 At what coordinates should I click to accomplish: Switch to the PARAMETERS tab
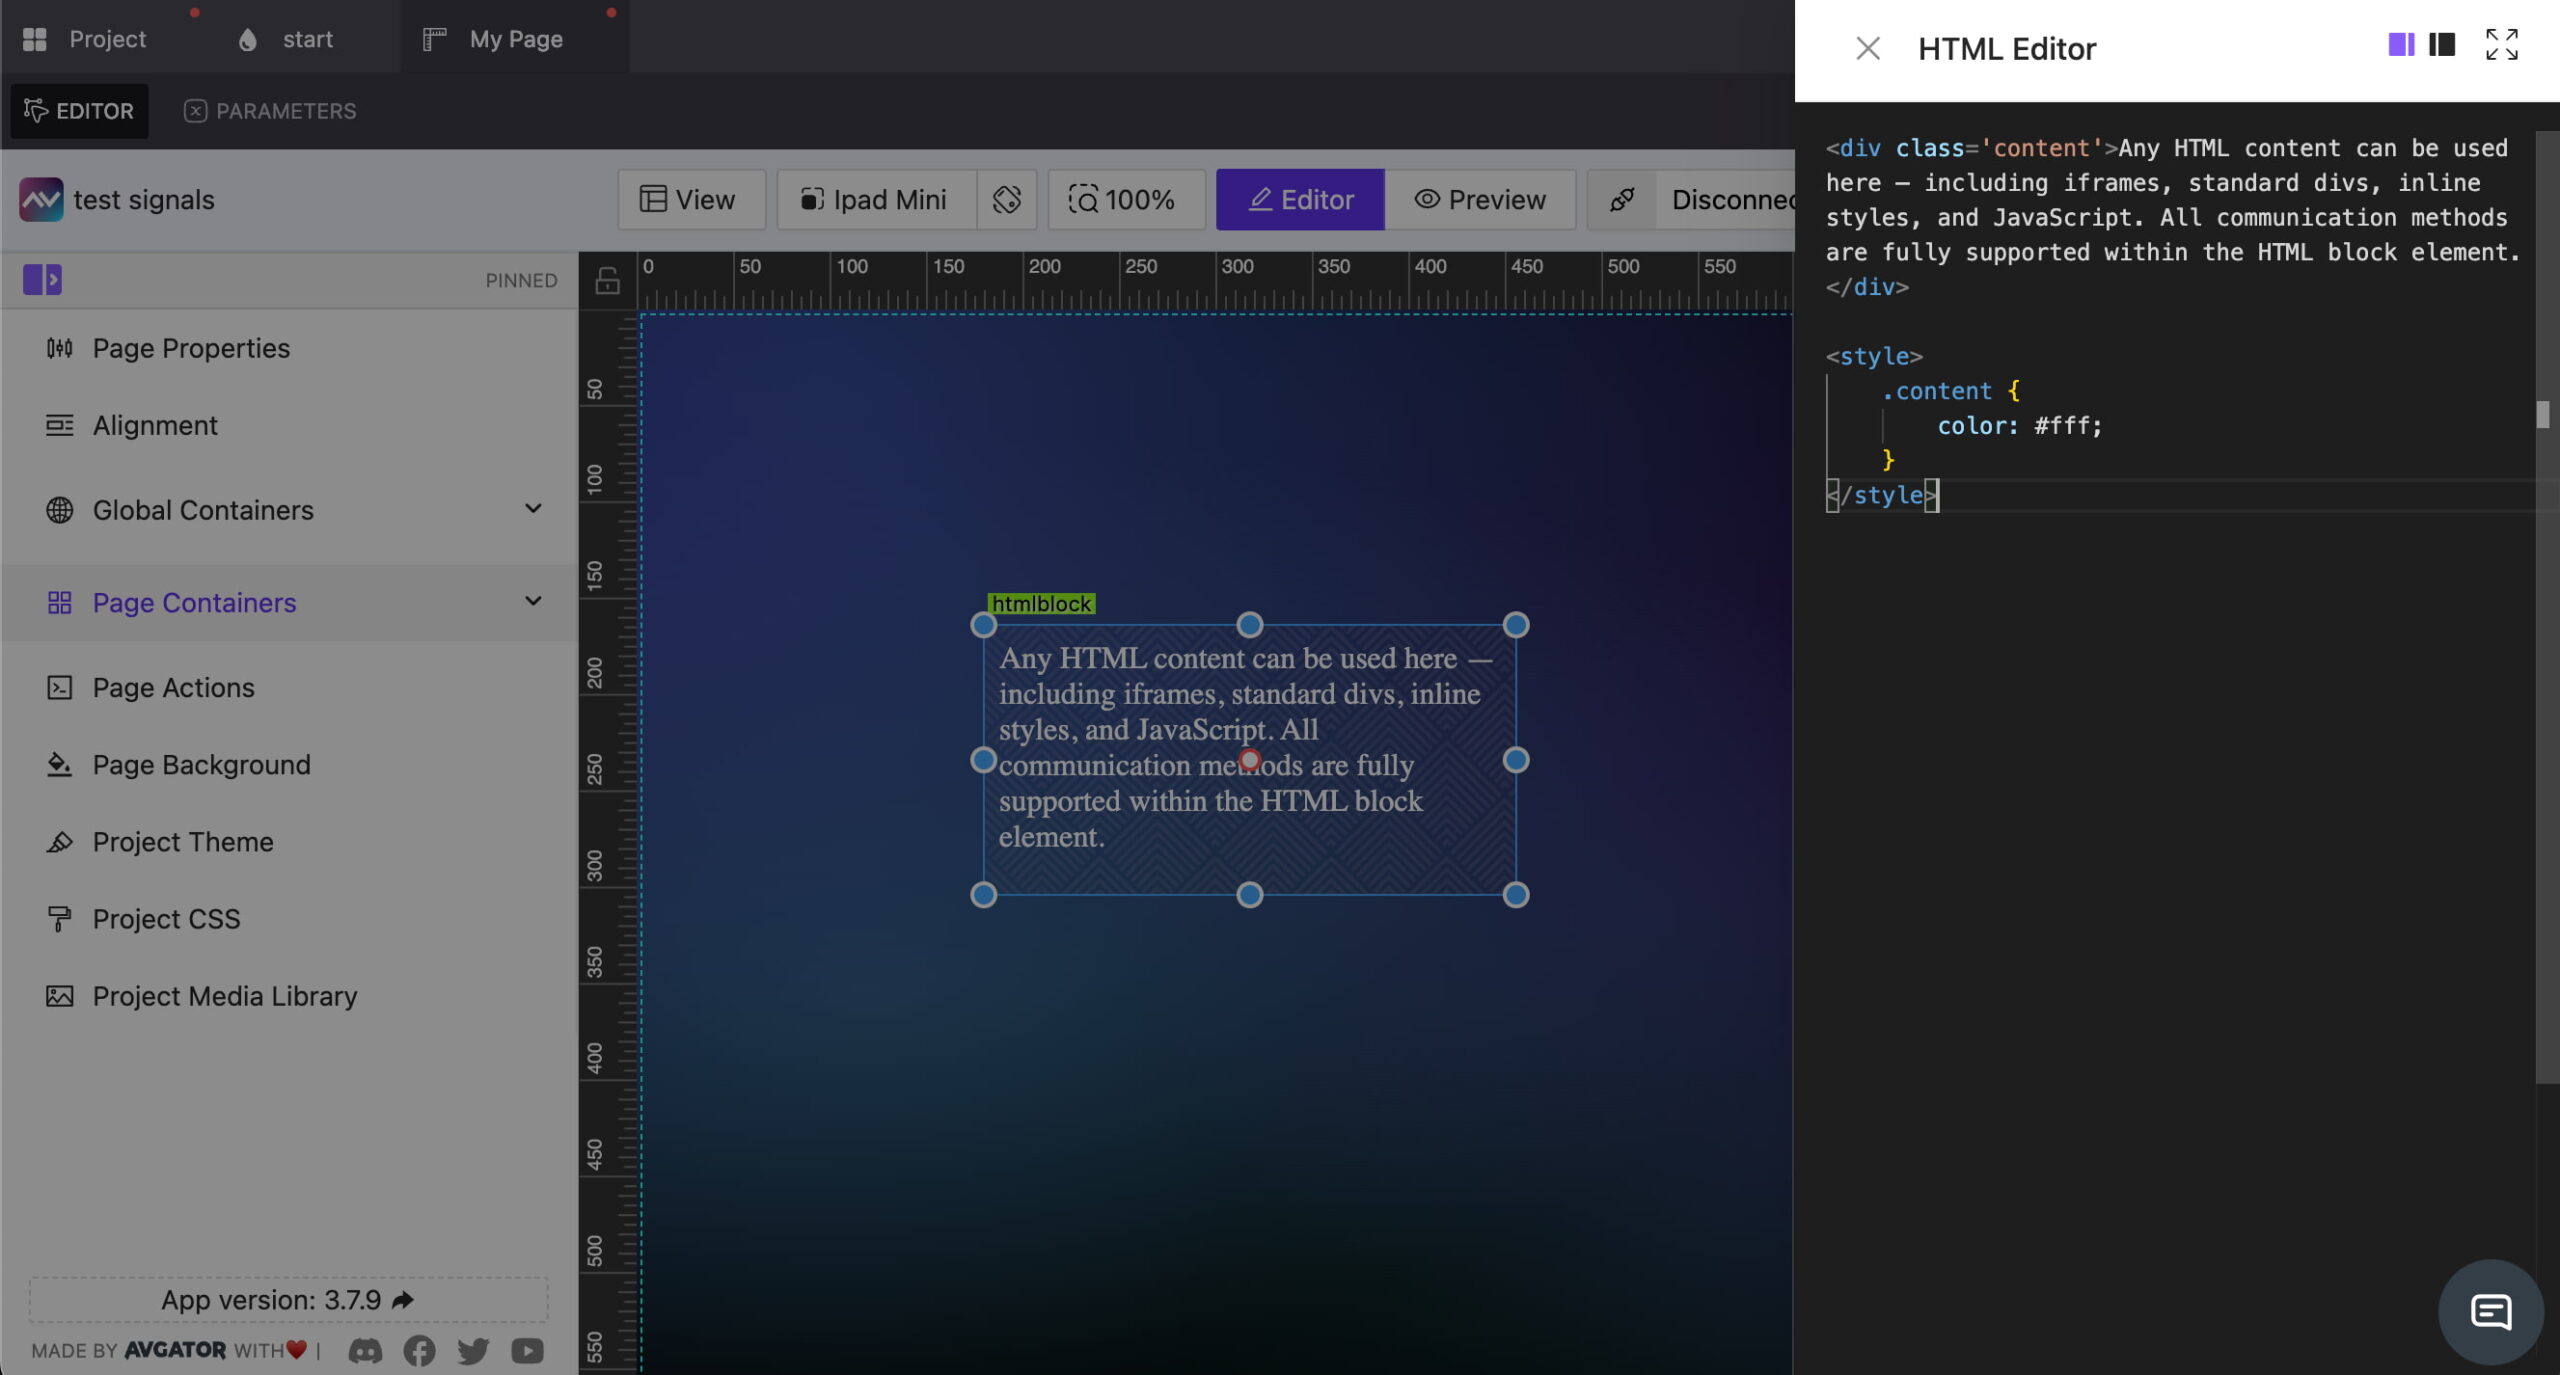coord(270,111)
